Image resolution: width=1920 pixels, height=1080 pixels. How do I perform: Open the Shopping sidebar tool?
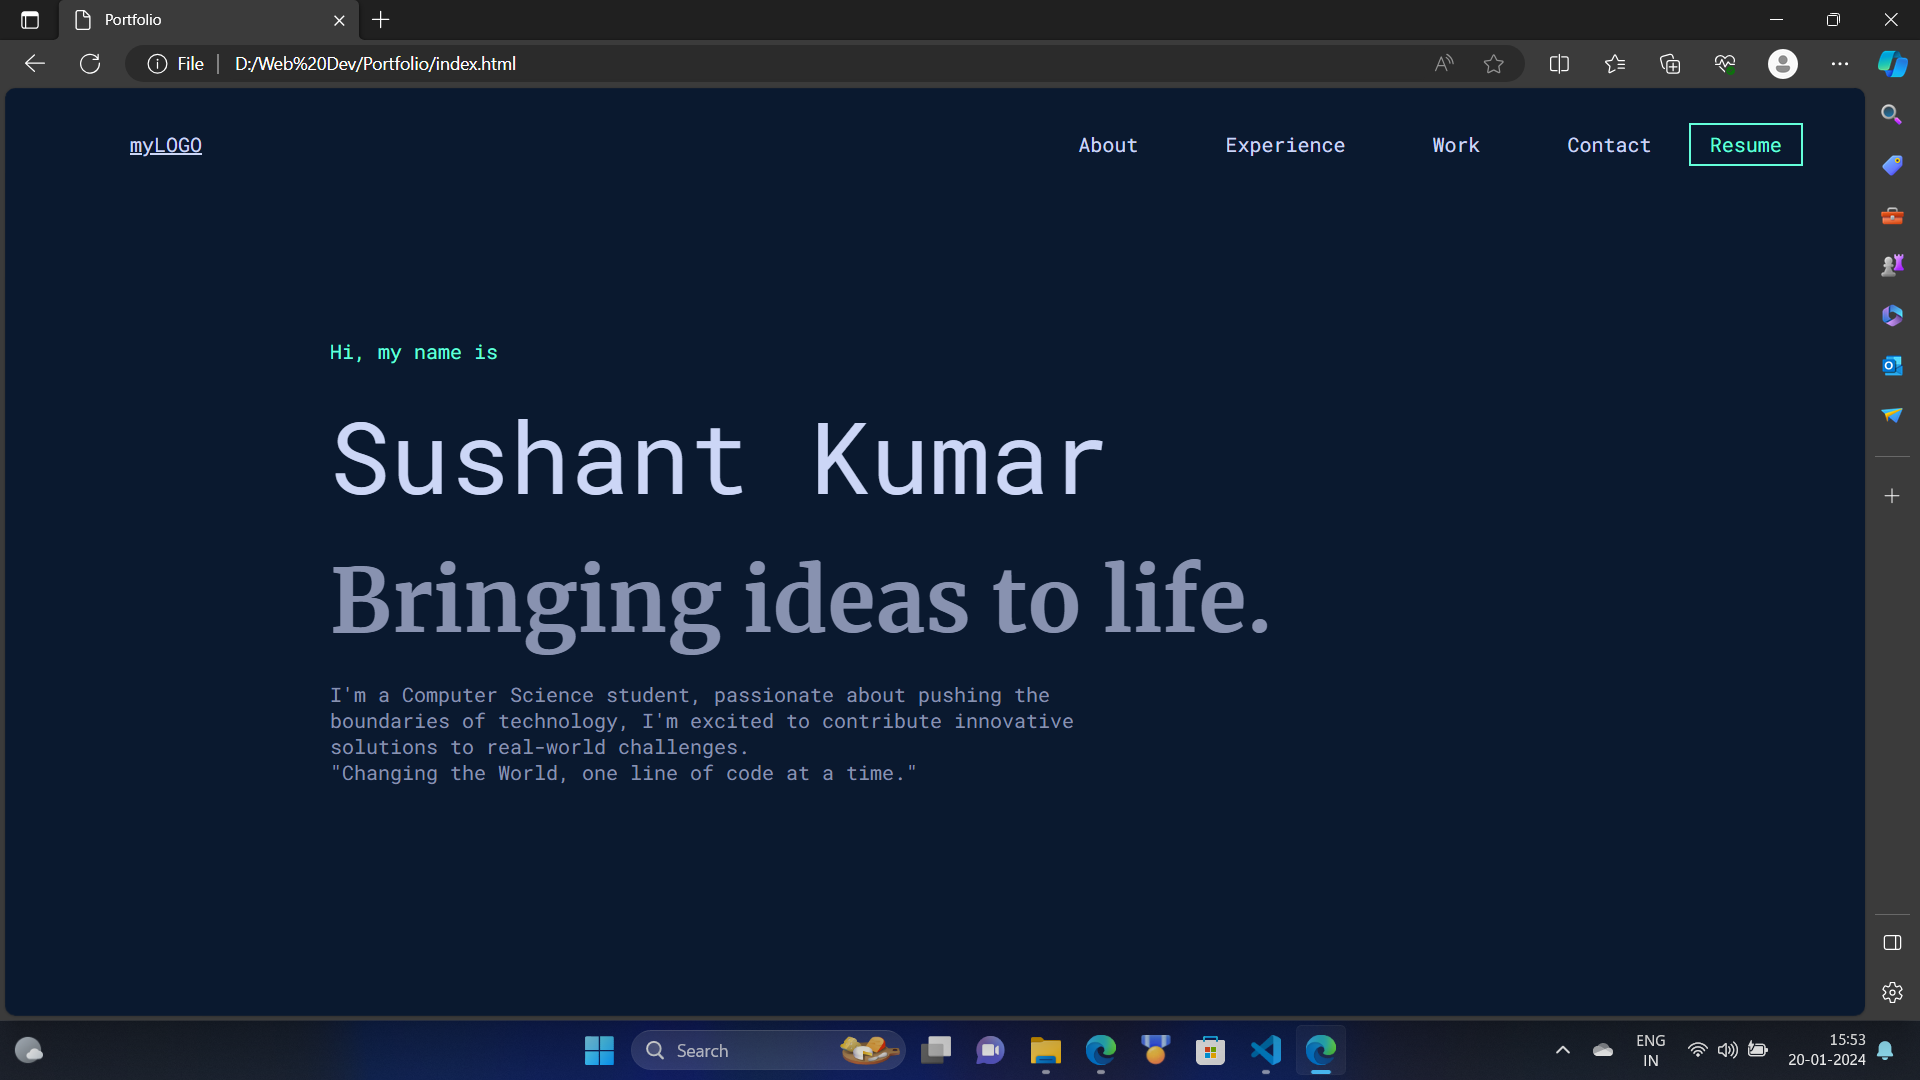point(1892,164)
